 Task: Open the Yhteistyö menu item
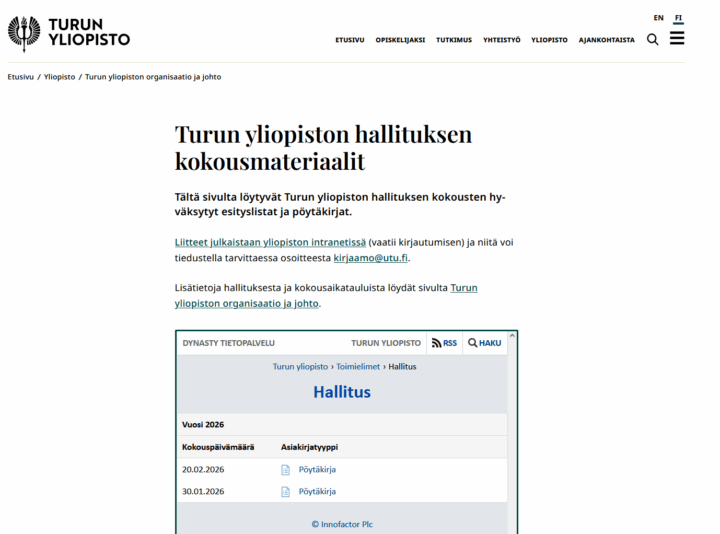tap(501, 40)
